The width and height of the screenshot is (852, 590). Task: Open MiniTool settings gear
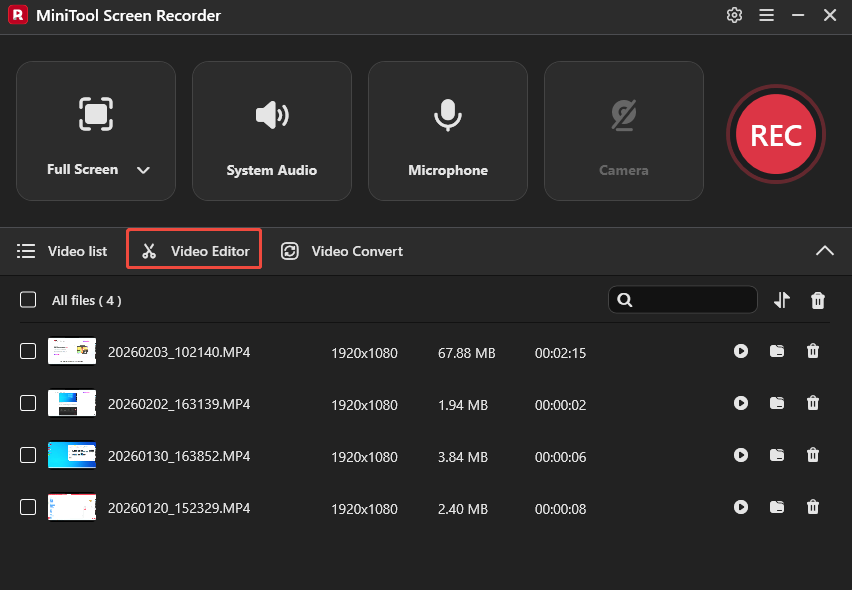tap(734, 15)
